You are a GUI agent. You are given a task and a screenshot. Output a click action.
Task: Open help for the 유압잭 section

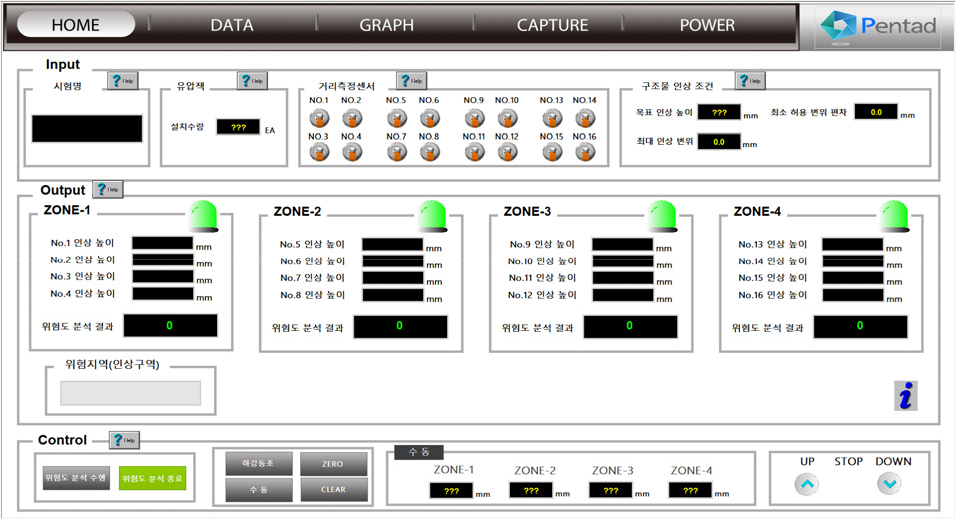click(x=252, y=81)
